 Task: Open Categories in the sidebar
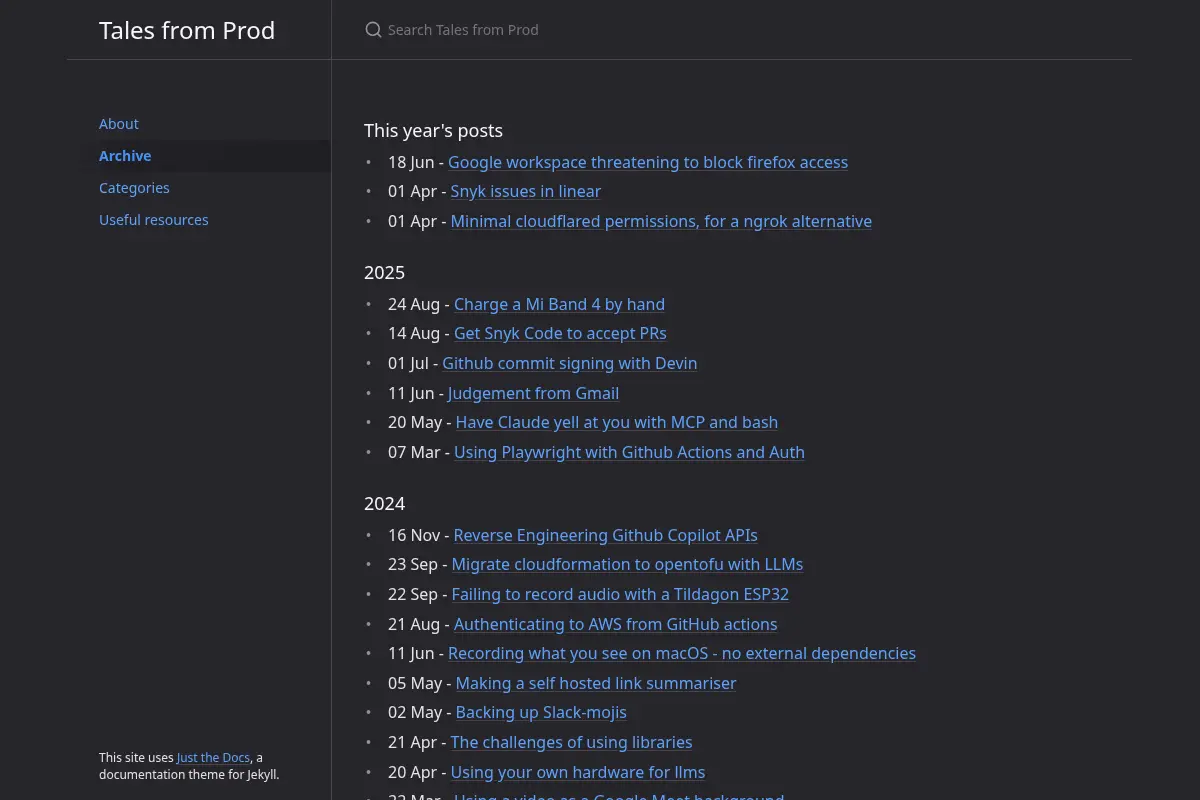134,188
